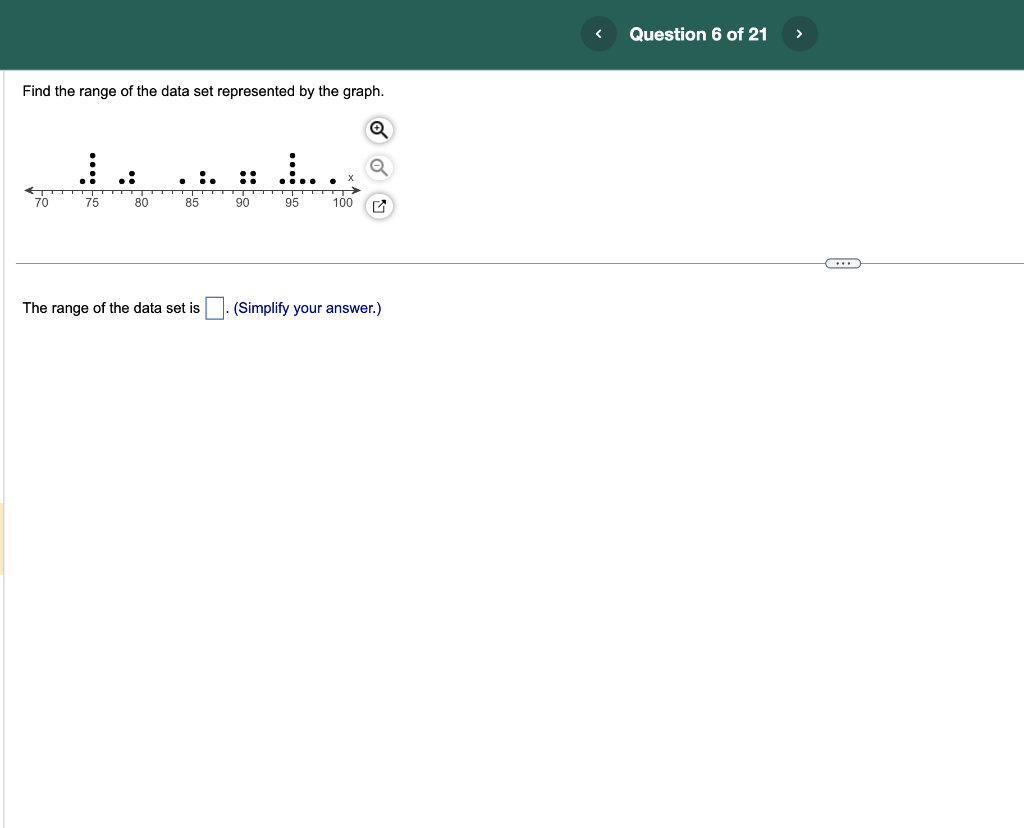Click the magnifier with minus sign
1024x828 pixels.
378,166
